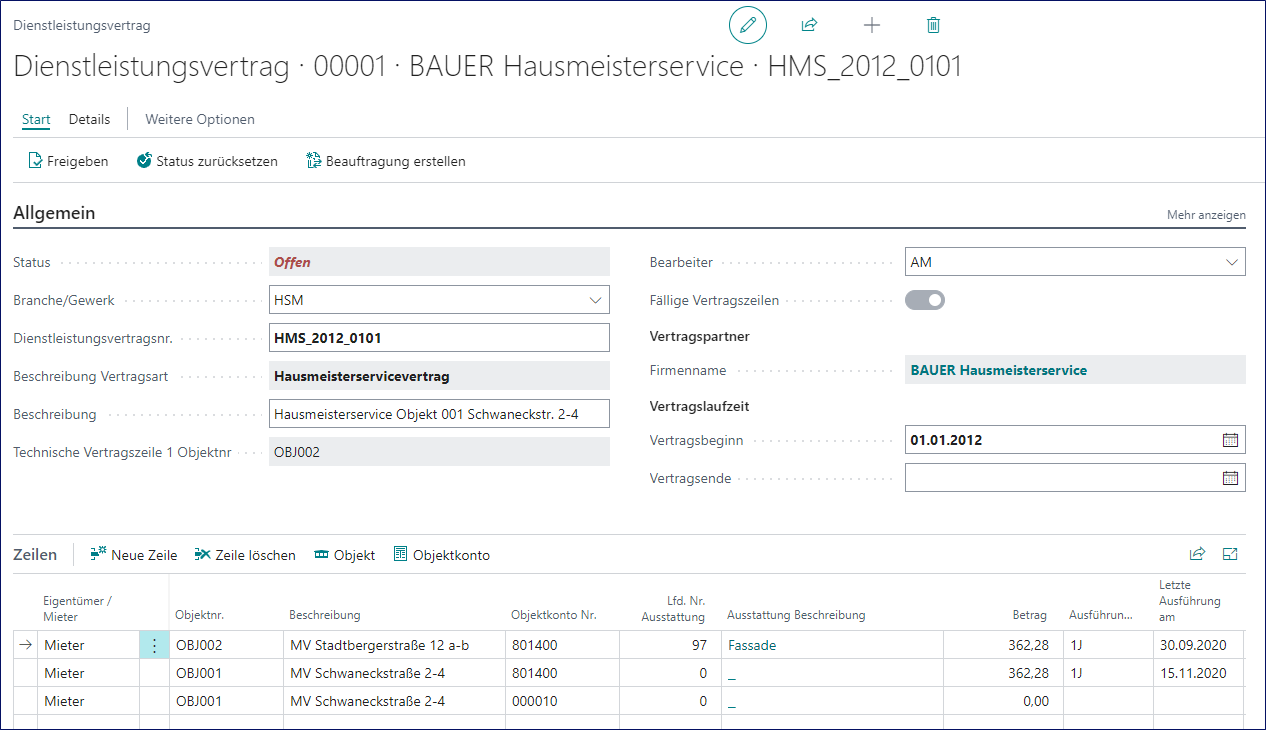Open calendar picker for Vertragsende

[x=1230, y=478]
